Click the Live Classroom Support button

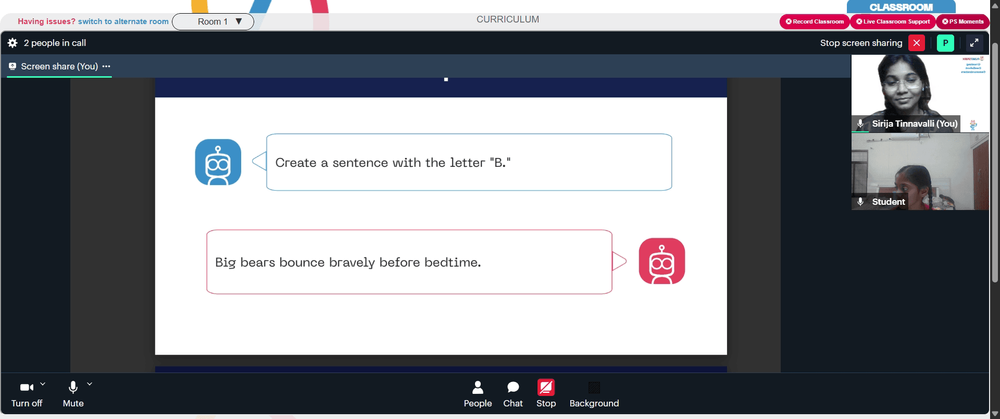click(892, 22)
